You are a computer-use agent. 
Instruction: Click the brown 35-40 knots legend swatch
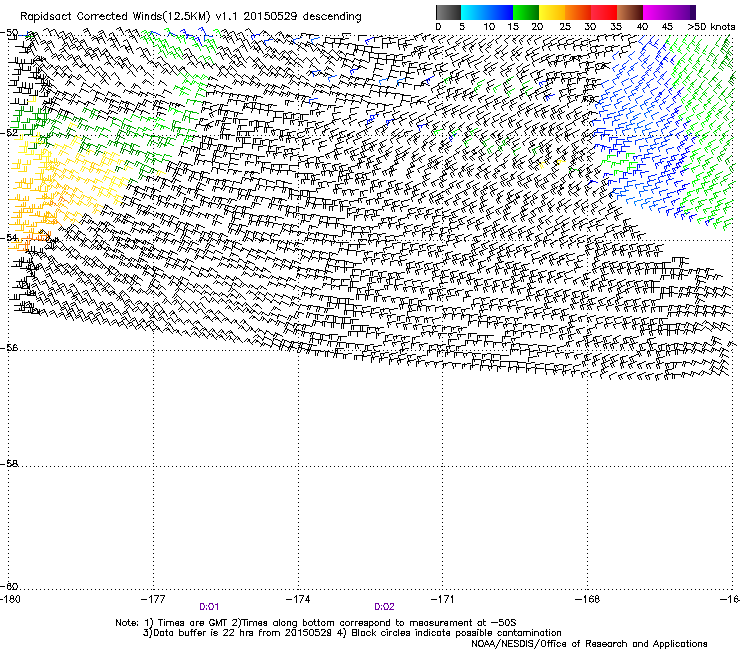click(630, 12)
